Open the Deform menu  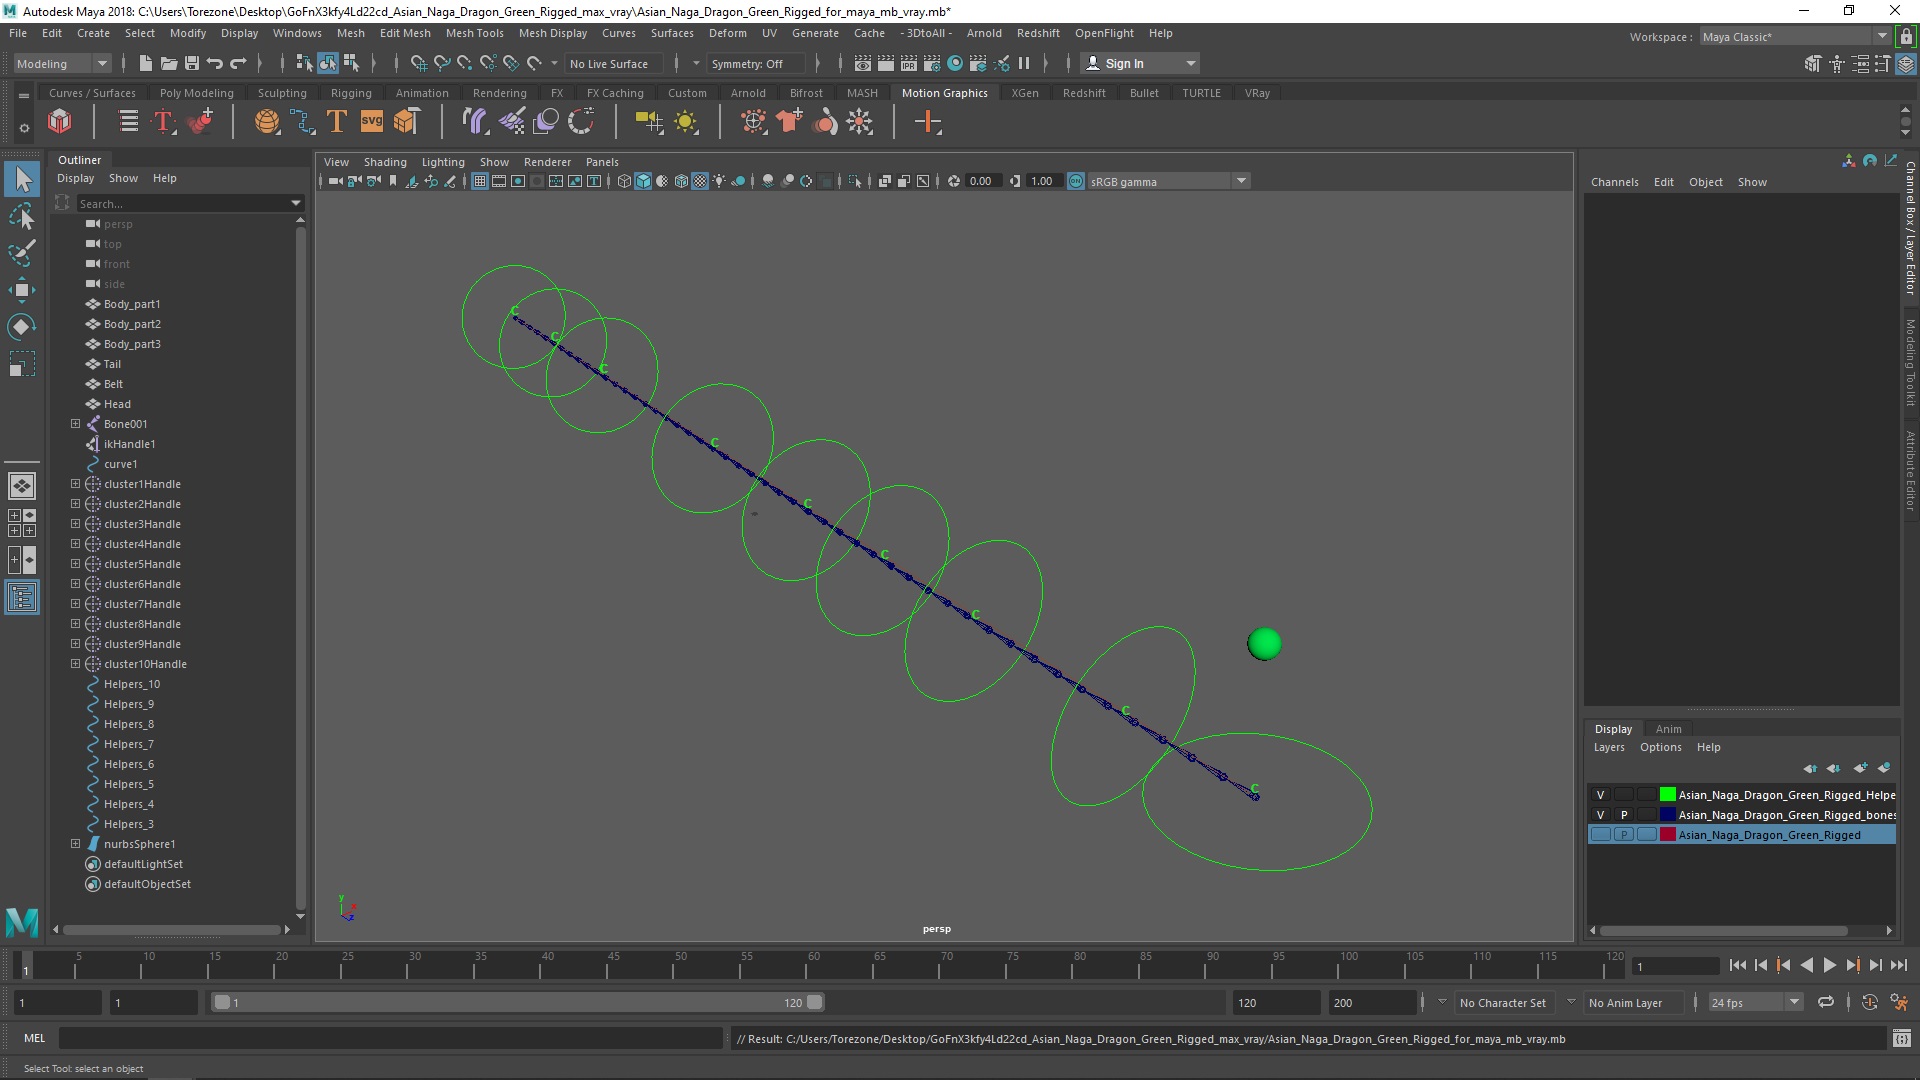click(727, 33)
